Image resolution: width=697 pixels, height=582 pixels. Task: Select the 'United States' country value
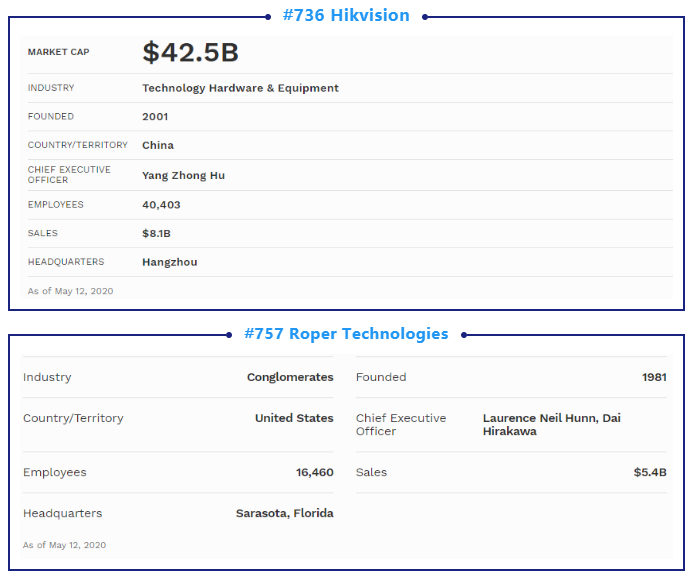294,418
